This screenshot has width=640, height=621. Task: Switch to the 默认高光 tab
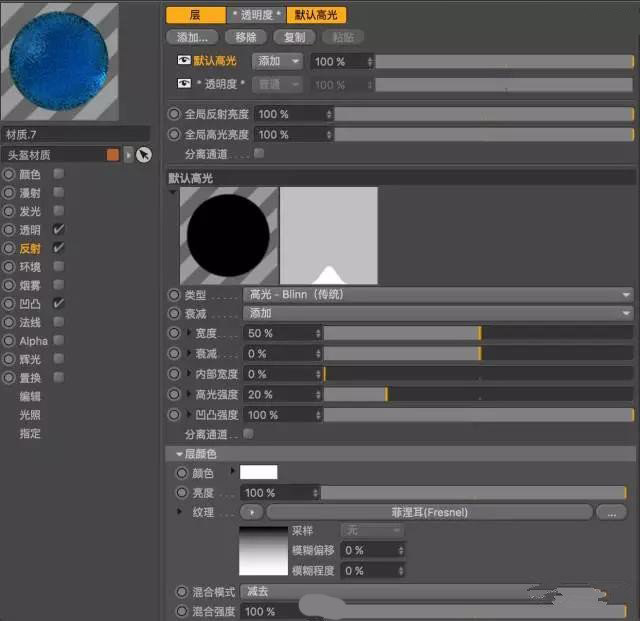(316, 15)
